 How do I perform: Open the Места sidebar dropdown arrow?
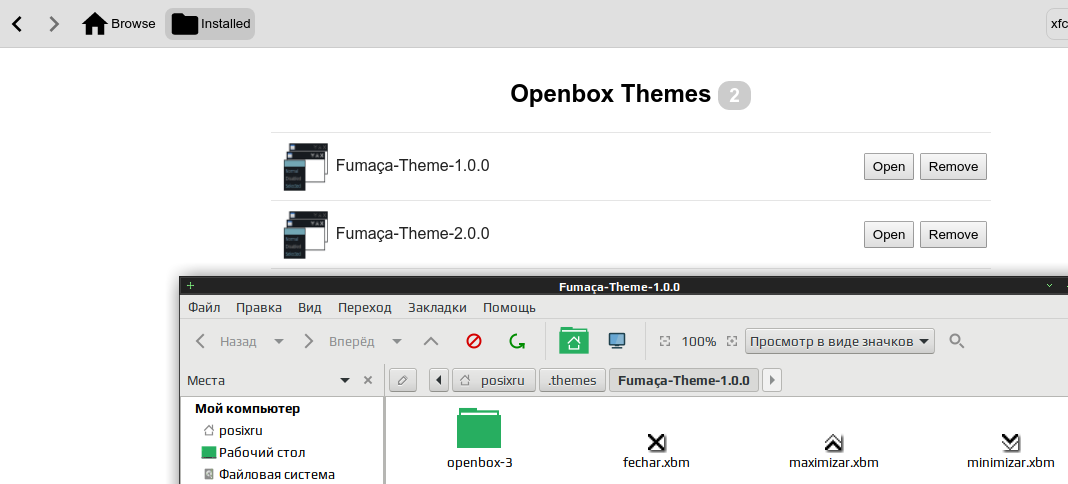point(345,381)
